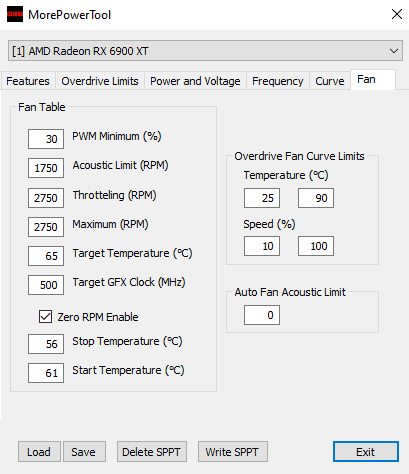Image resolution: width=409 pixels, height=474 pixels.
Task: Expand the AMD Radeon RX 6900 XT dropdown
Action: tap(205, 51)
